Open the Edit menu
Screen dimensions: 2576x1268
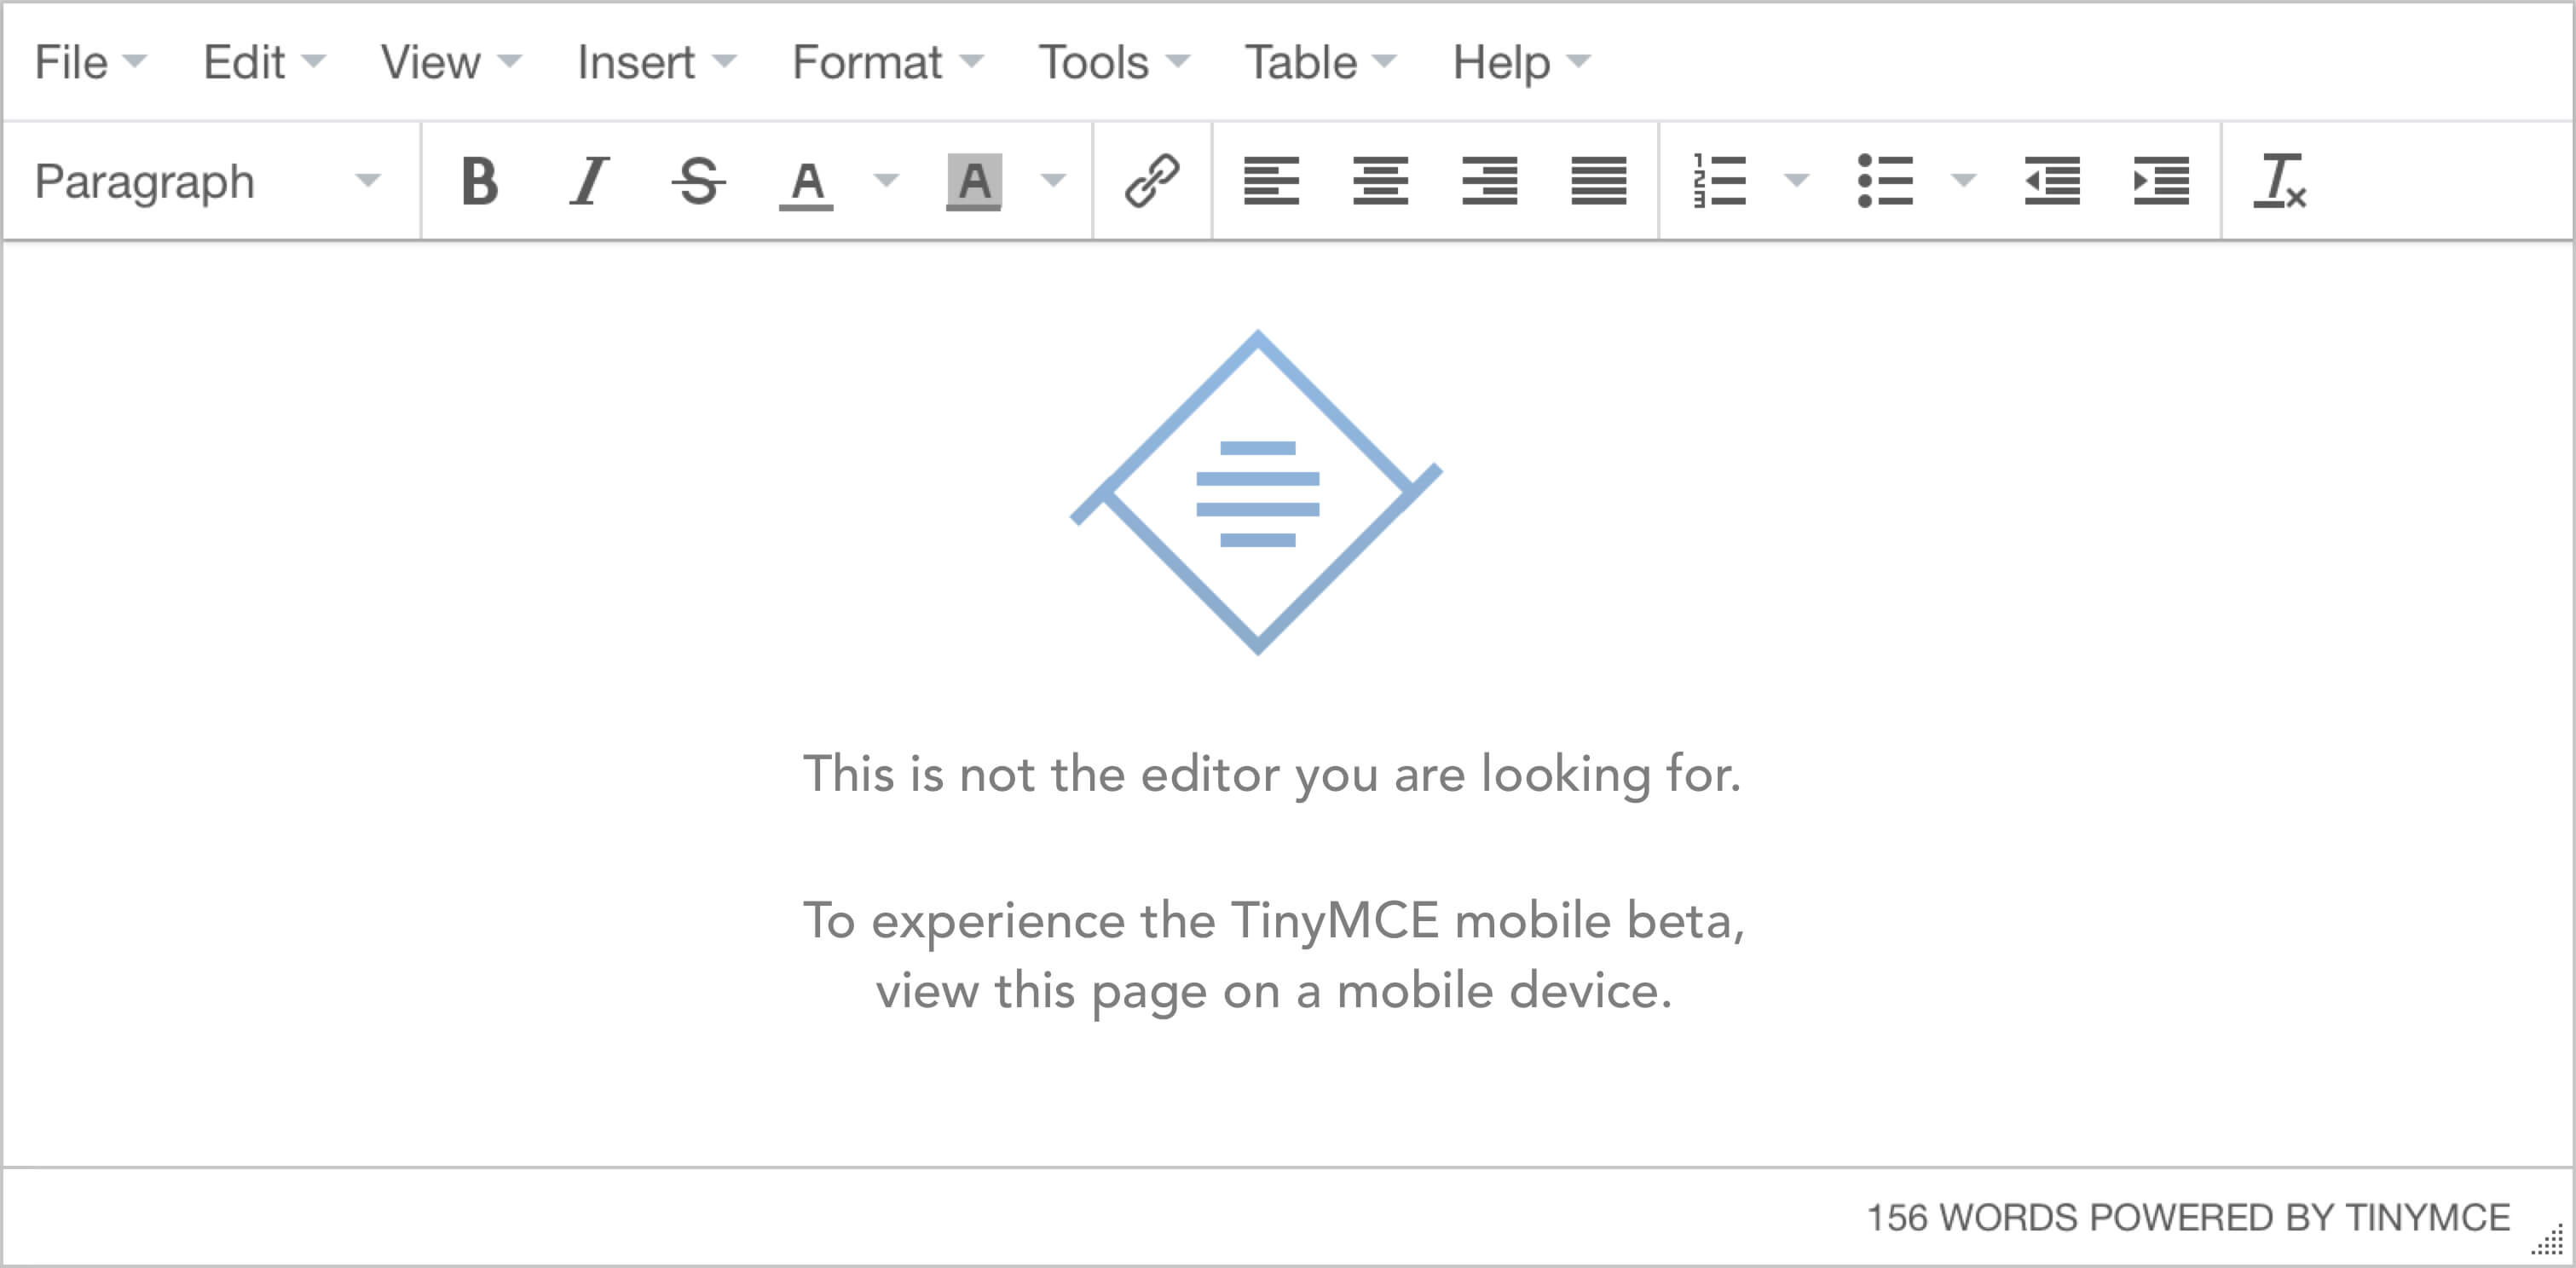coord(264,63)
